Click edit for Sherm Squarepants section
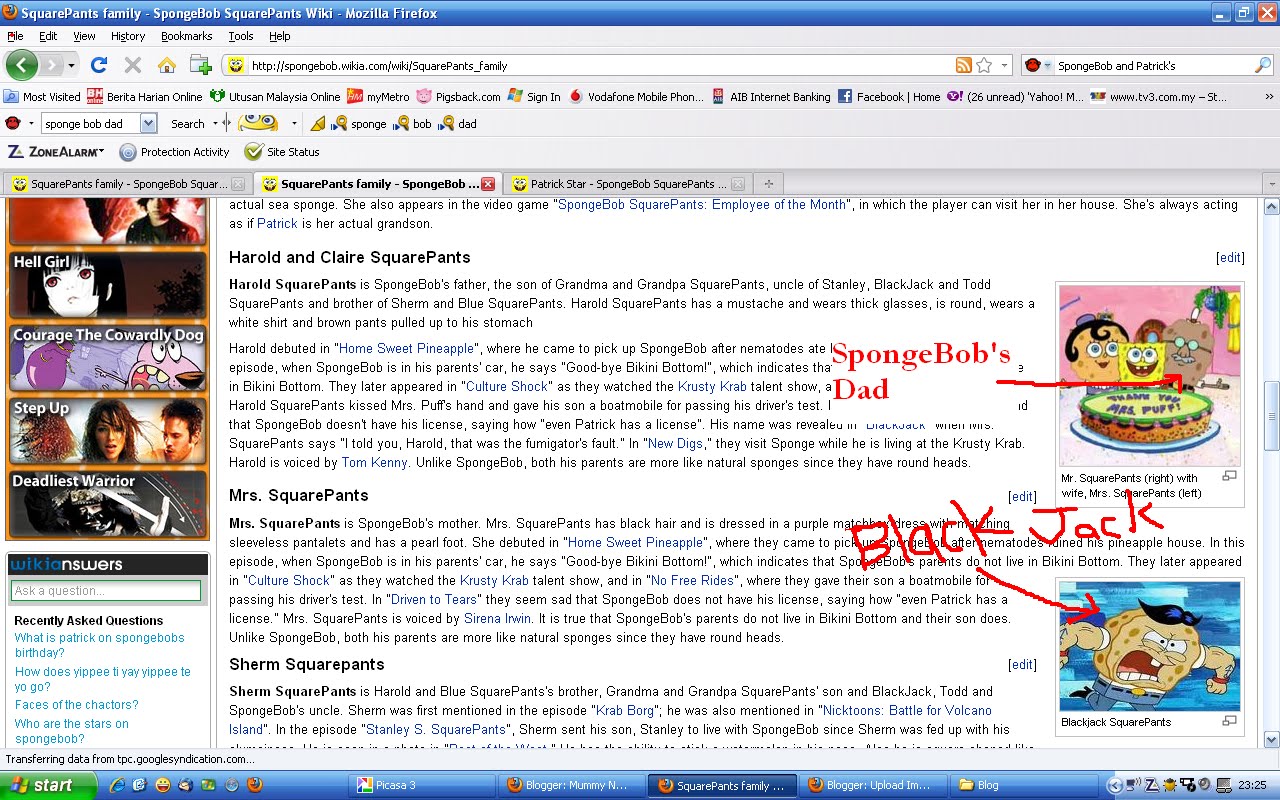Screen dimensions: 1280x800 (x=1022, y=665)
